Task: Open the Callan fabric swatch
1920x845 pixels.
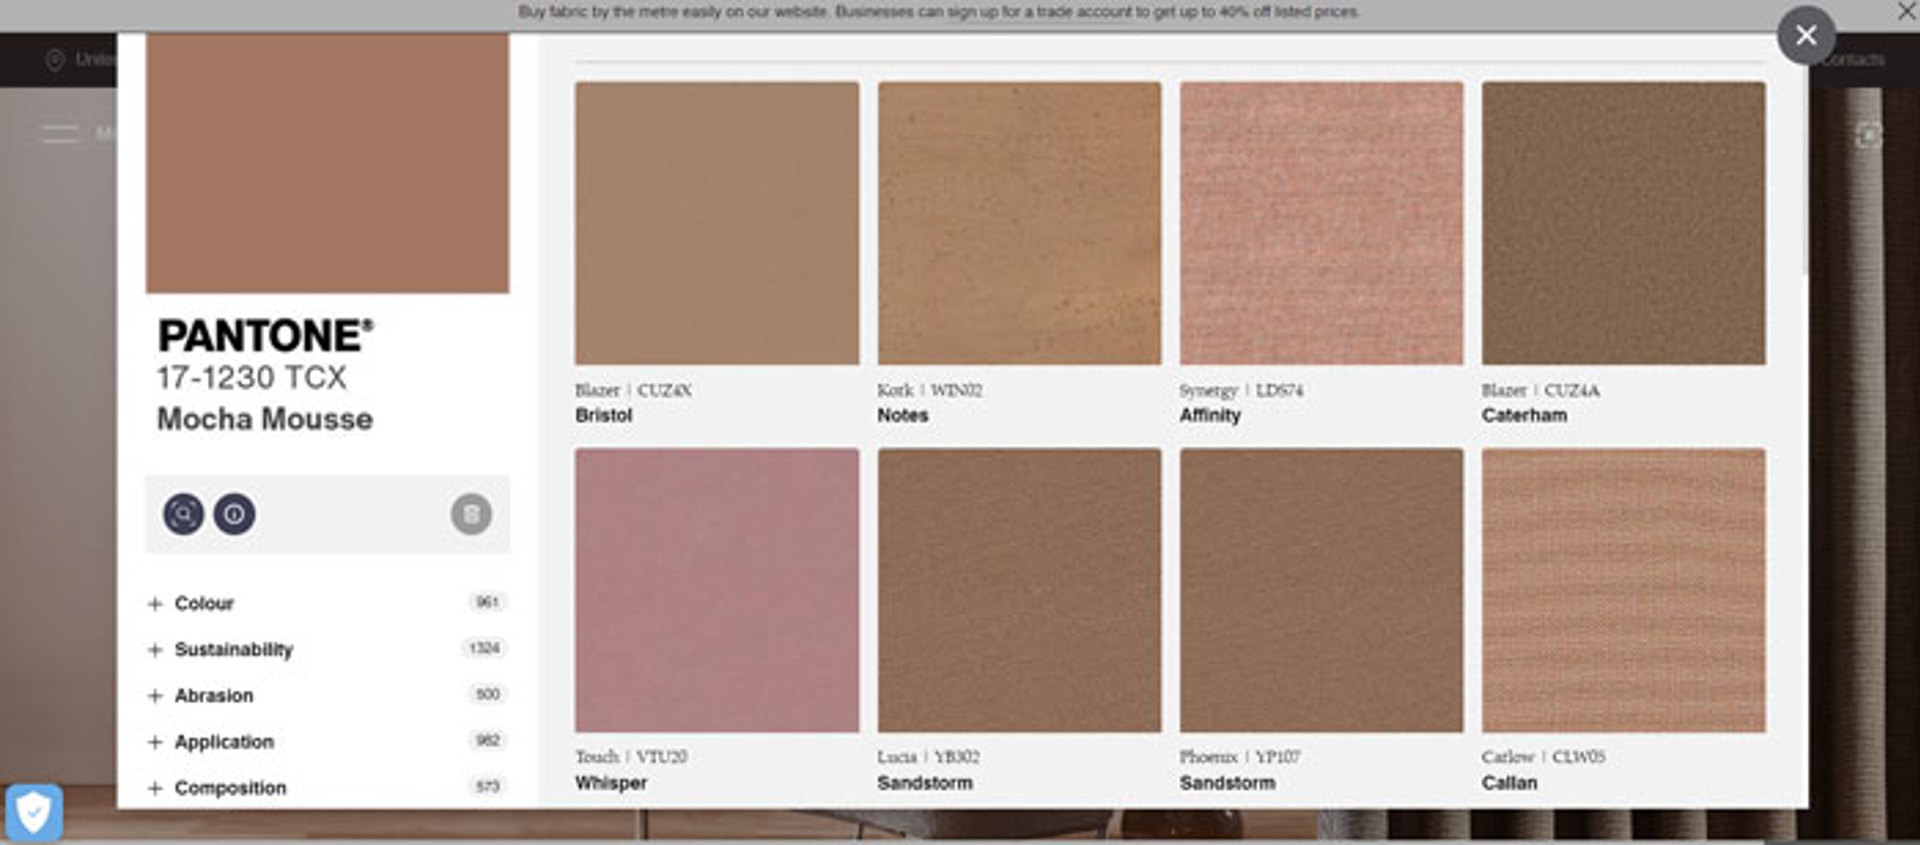Action: pos(1623,590)
